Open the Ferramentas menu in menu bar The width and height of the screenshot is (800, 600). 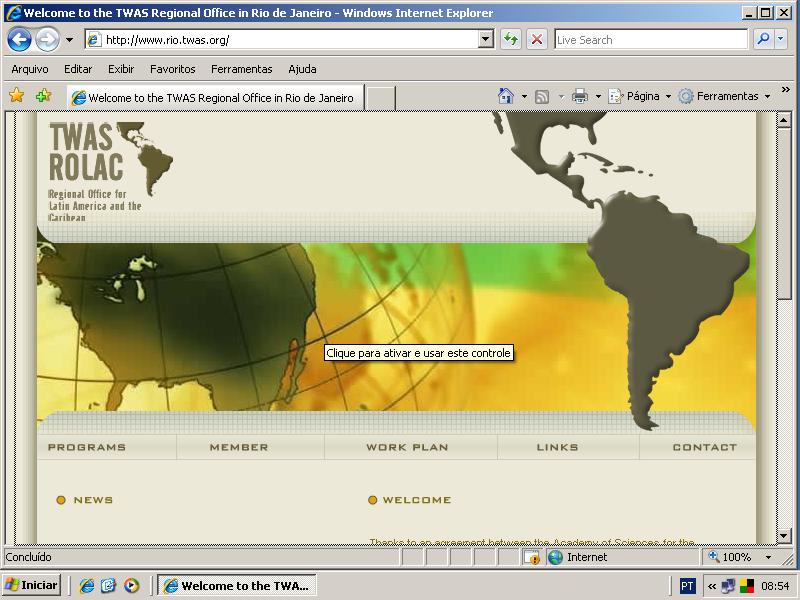click(242, 69)
